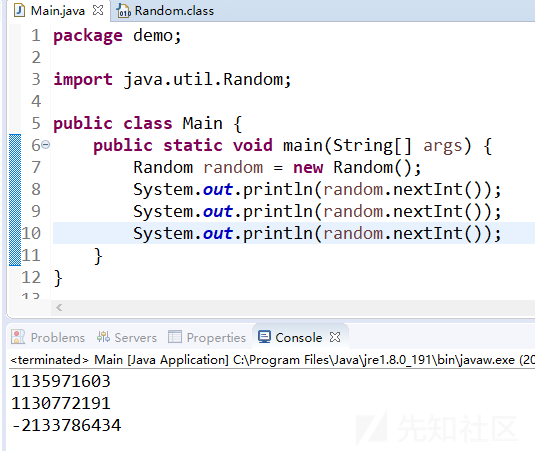Viewport: 535px width, 451px height.
Task: Click the 'import java.util.Random;' statement
Action: [x=172, y=79]
